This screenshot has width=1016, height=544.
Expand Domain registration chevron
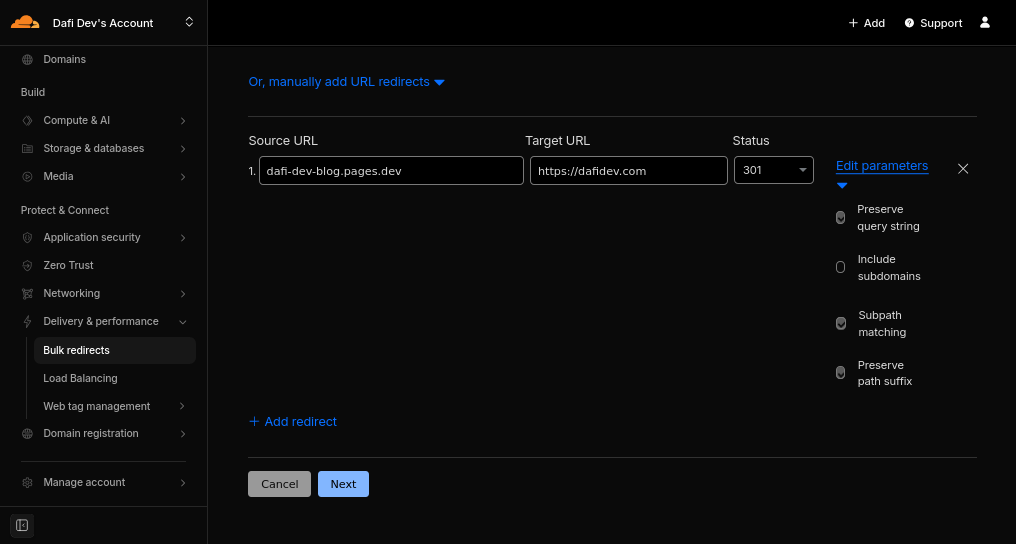[183, 433]
